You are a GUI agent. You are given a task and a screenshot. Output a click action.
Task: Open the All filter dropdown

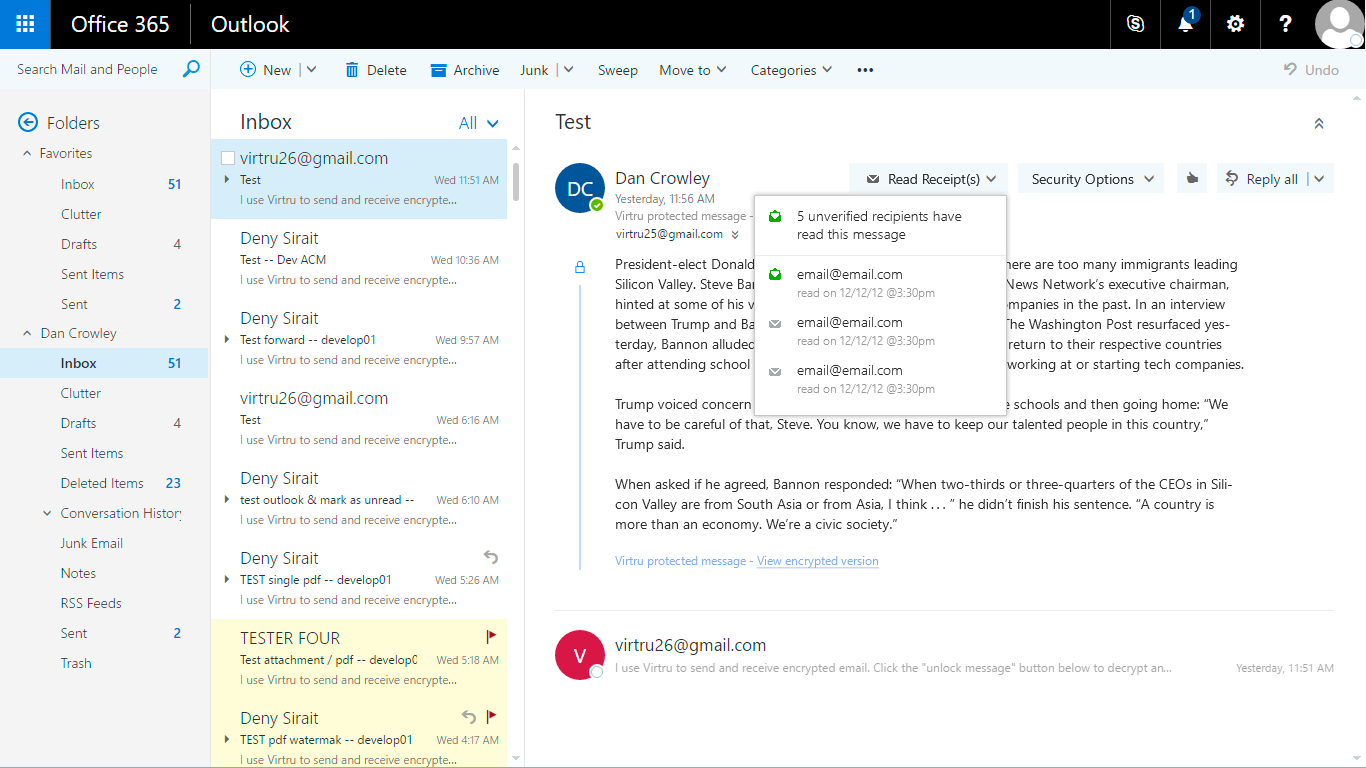tap(478, 123)
